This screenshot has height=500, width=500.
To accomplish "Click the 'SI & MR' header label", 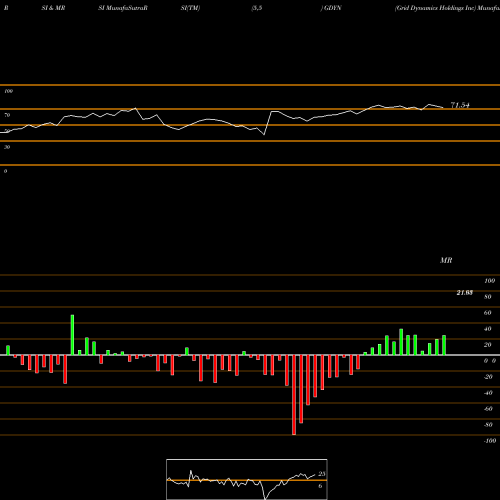I will (x=53, y=8).
